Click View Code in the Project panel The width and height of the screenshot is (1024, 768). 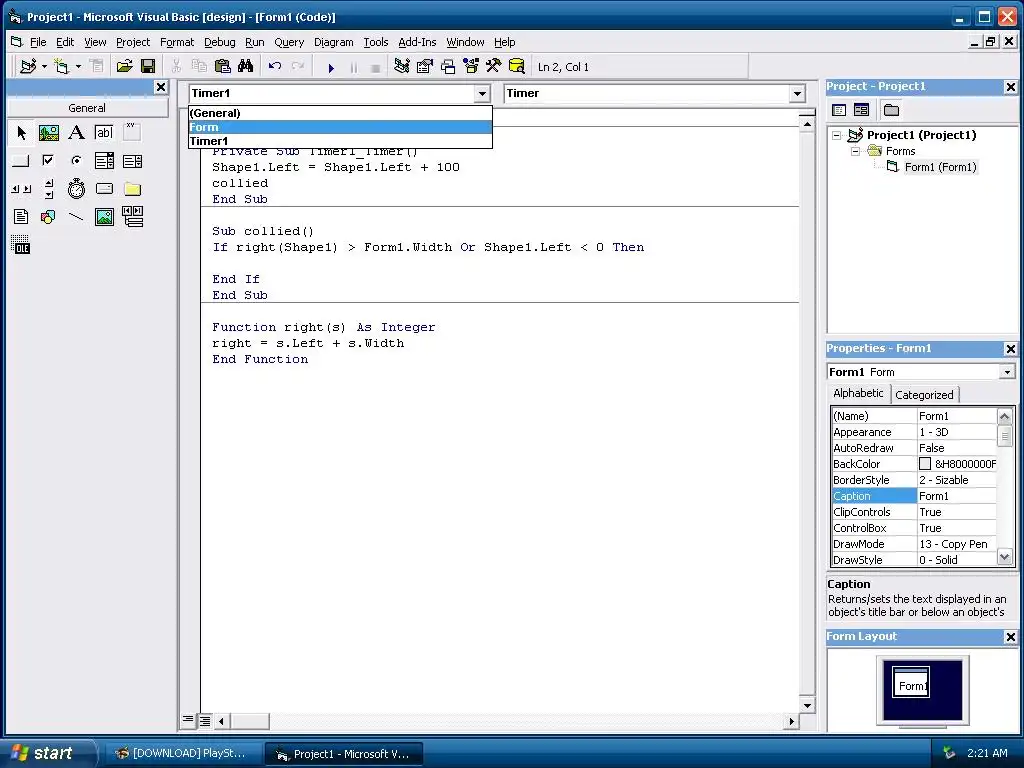tap(839, 110)
